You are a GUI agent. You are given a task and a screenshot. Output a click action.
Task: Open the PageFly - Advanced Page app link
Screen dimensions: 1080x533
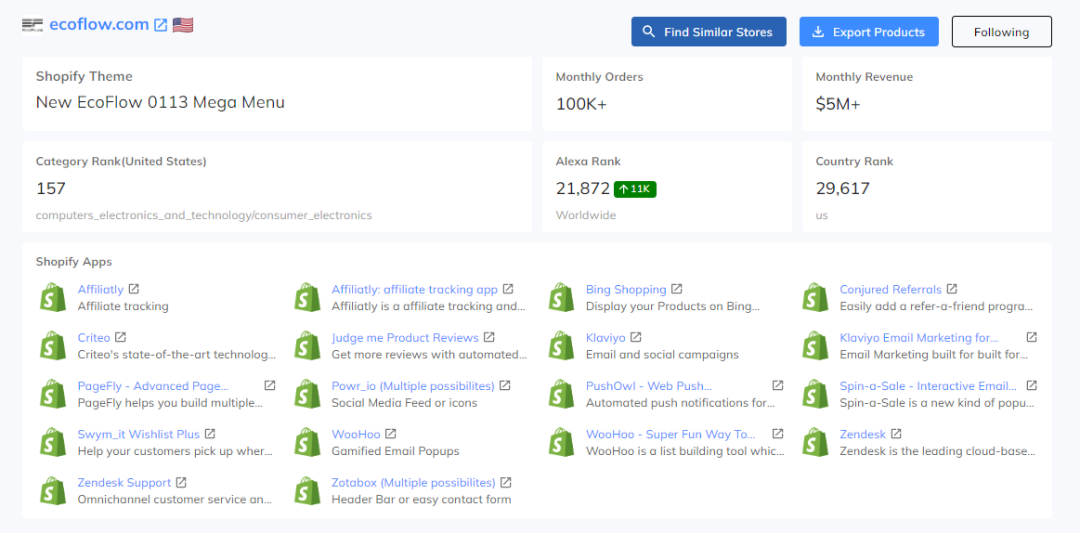click(153, 386)
